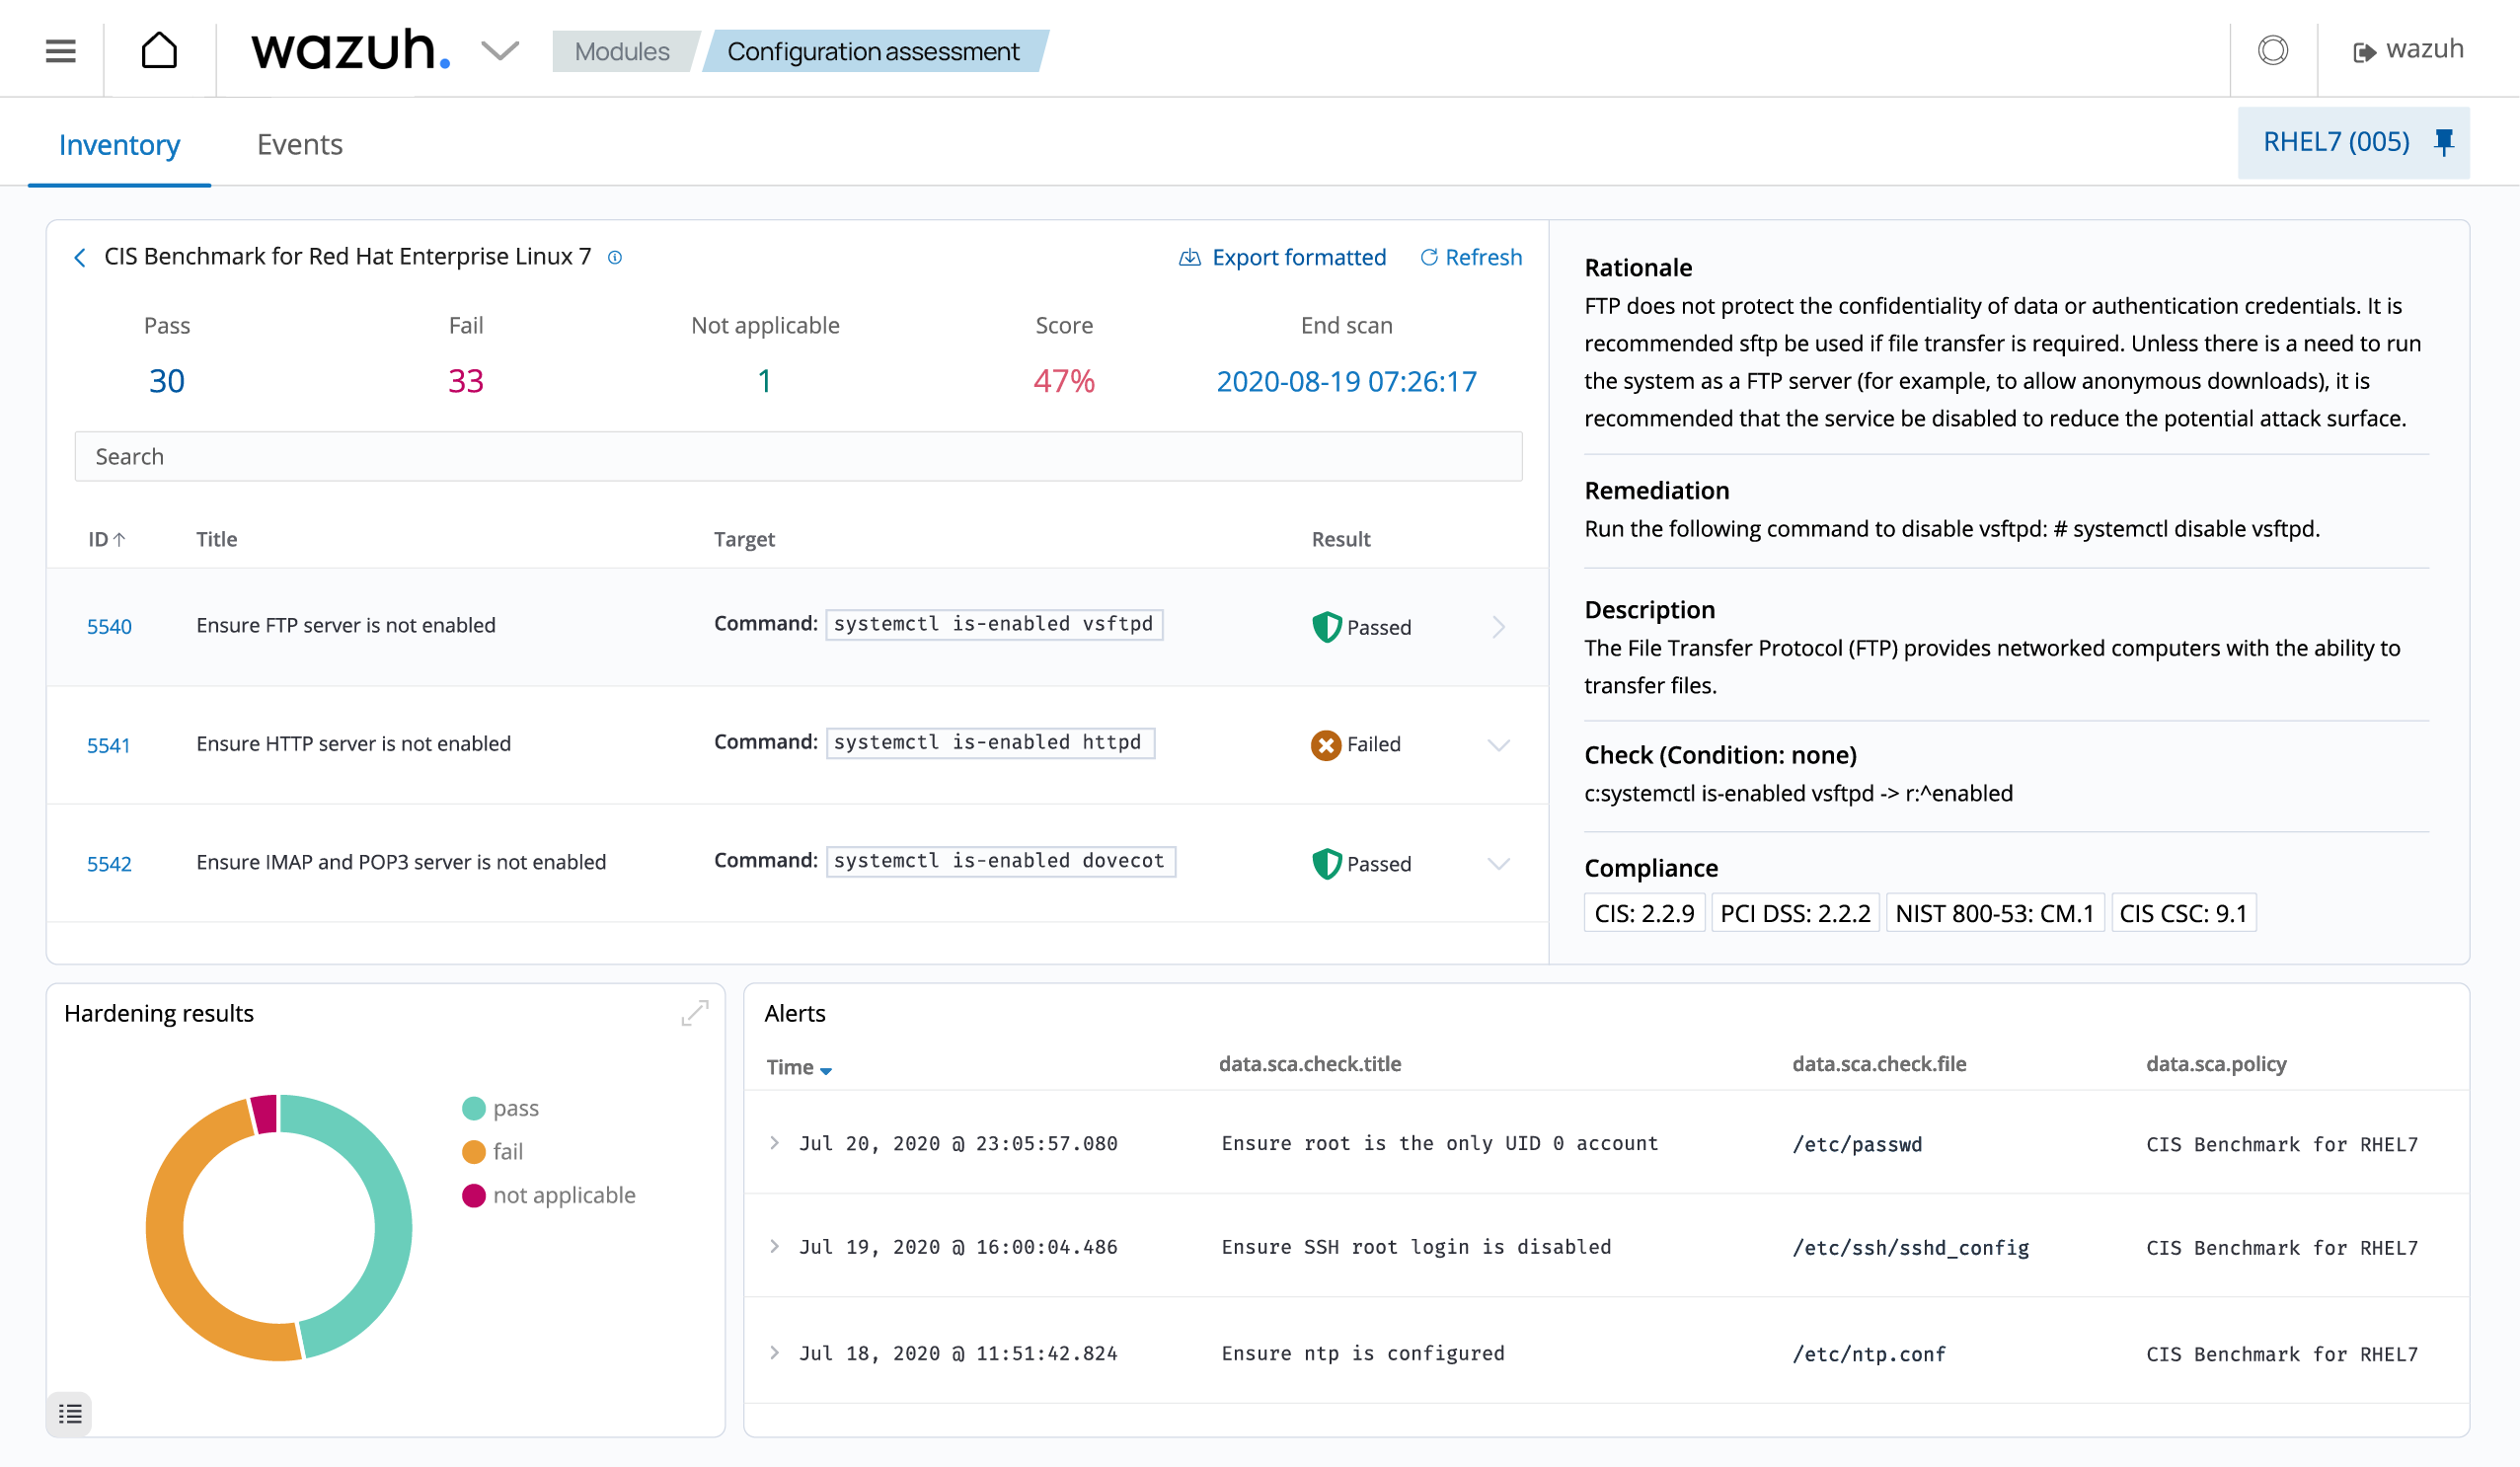The height and width of the screenshot is (1467, 2520).
Task: Focus the Search input field
Action: point(798,456)
